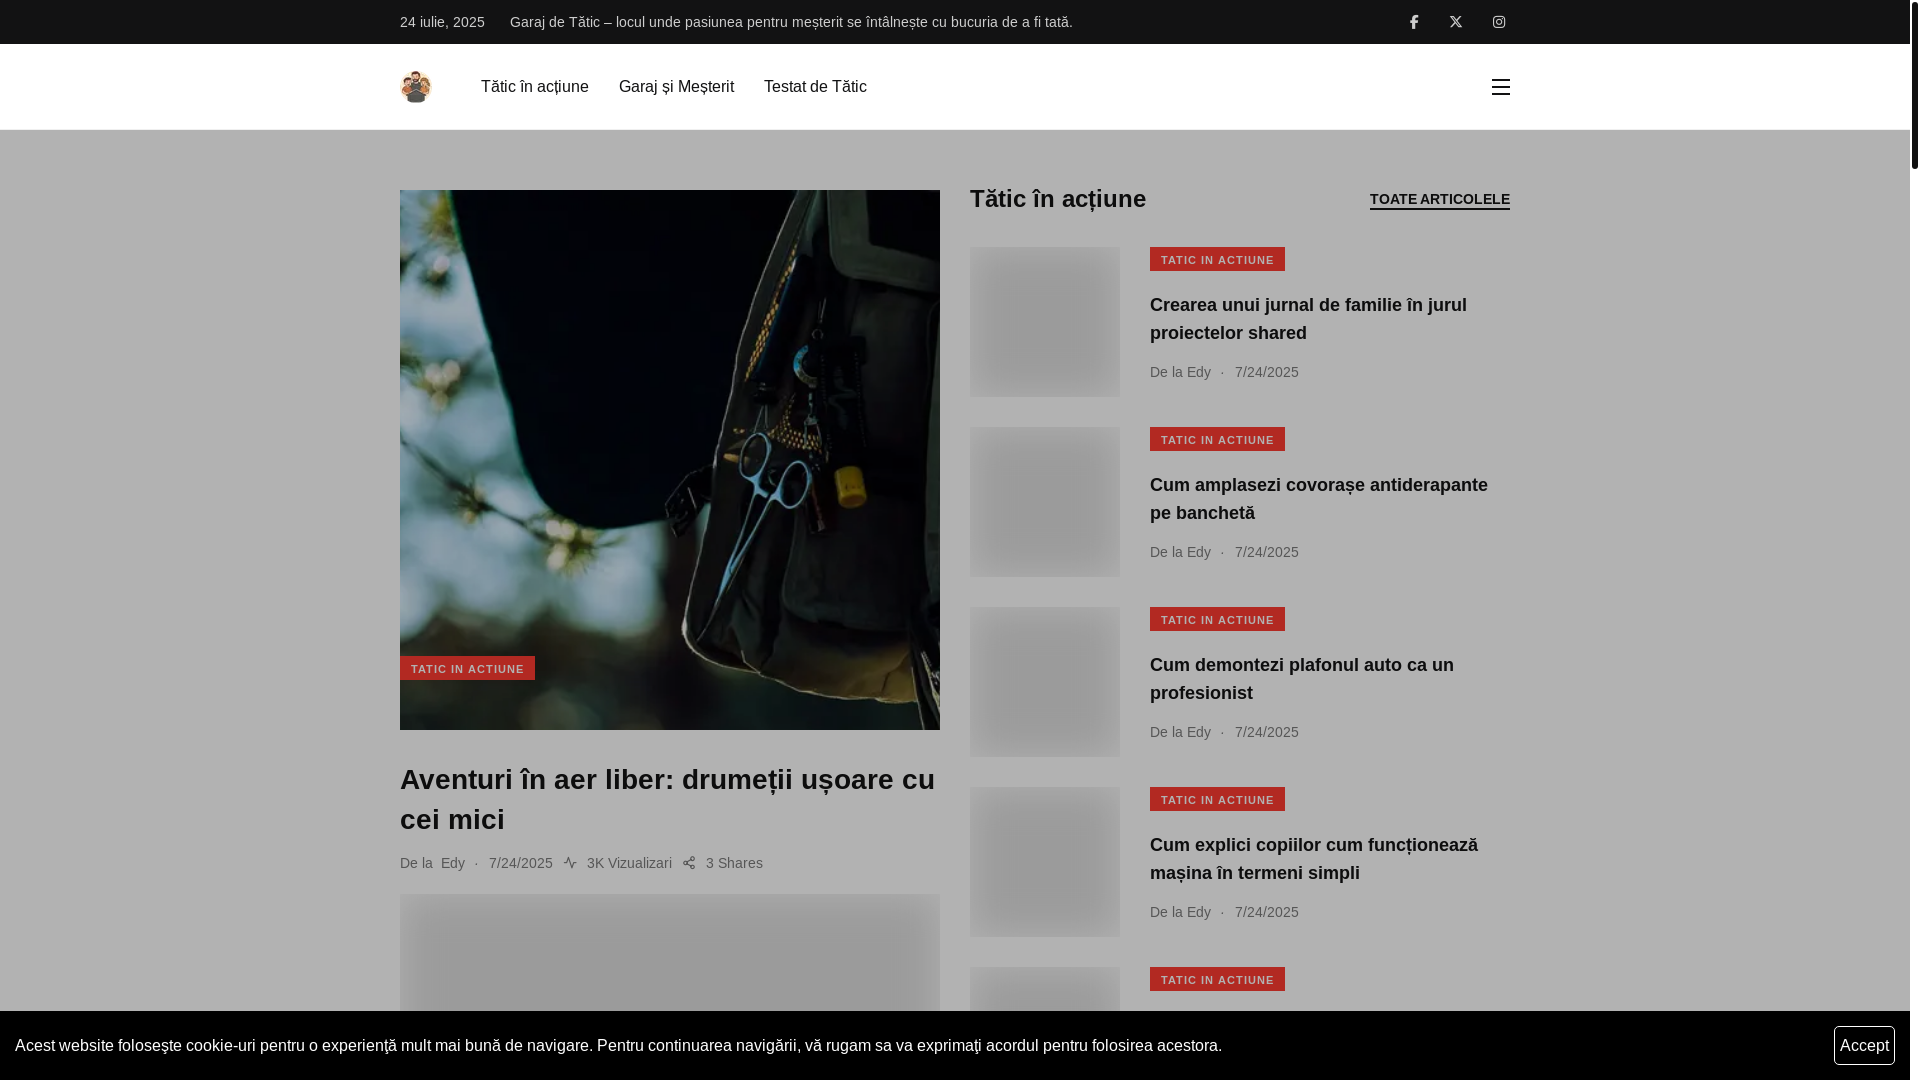
Task: Click the page vertical scrollbar thumb
Action: (x=1915, y=85)
